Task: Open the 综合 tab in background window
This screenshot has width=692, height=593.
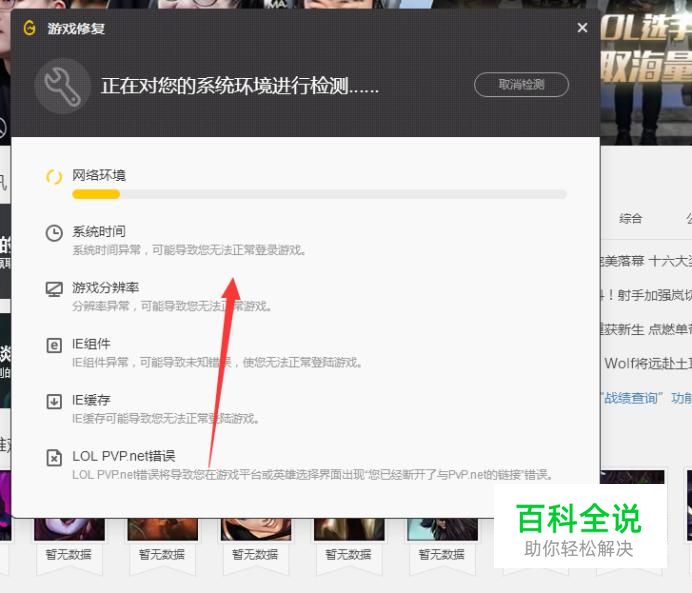Action: (630, 218)
